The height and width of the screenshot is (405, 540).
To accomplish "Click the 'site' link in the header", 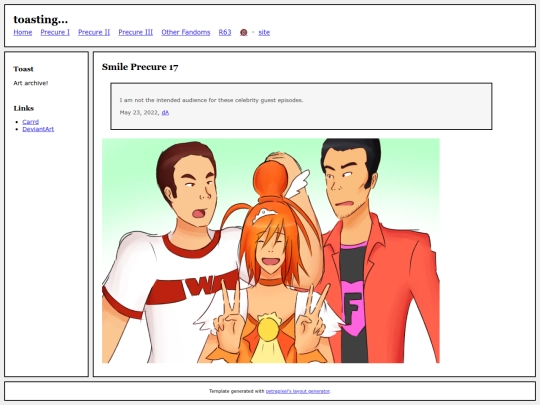I will click(x=264, y=32).
